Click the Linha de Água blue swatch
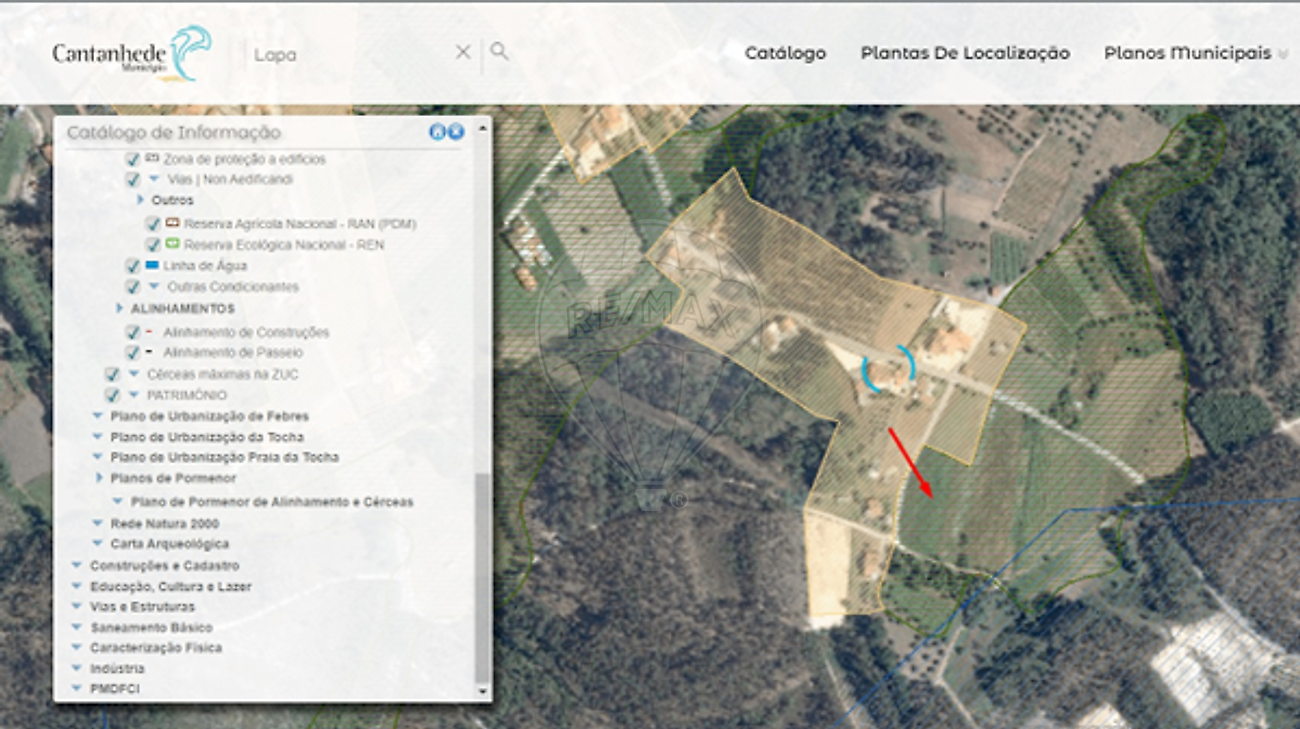The width and height of the screenshot is (1300, 729). [152, 265]
